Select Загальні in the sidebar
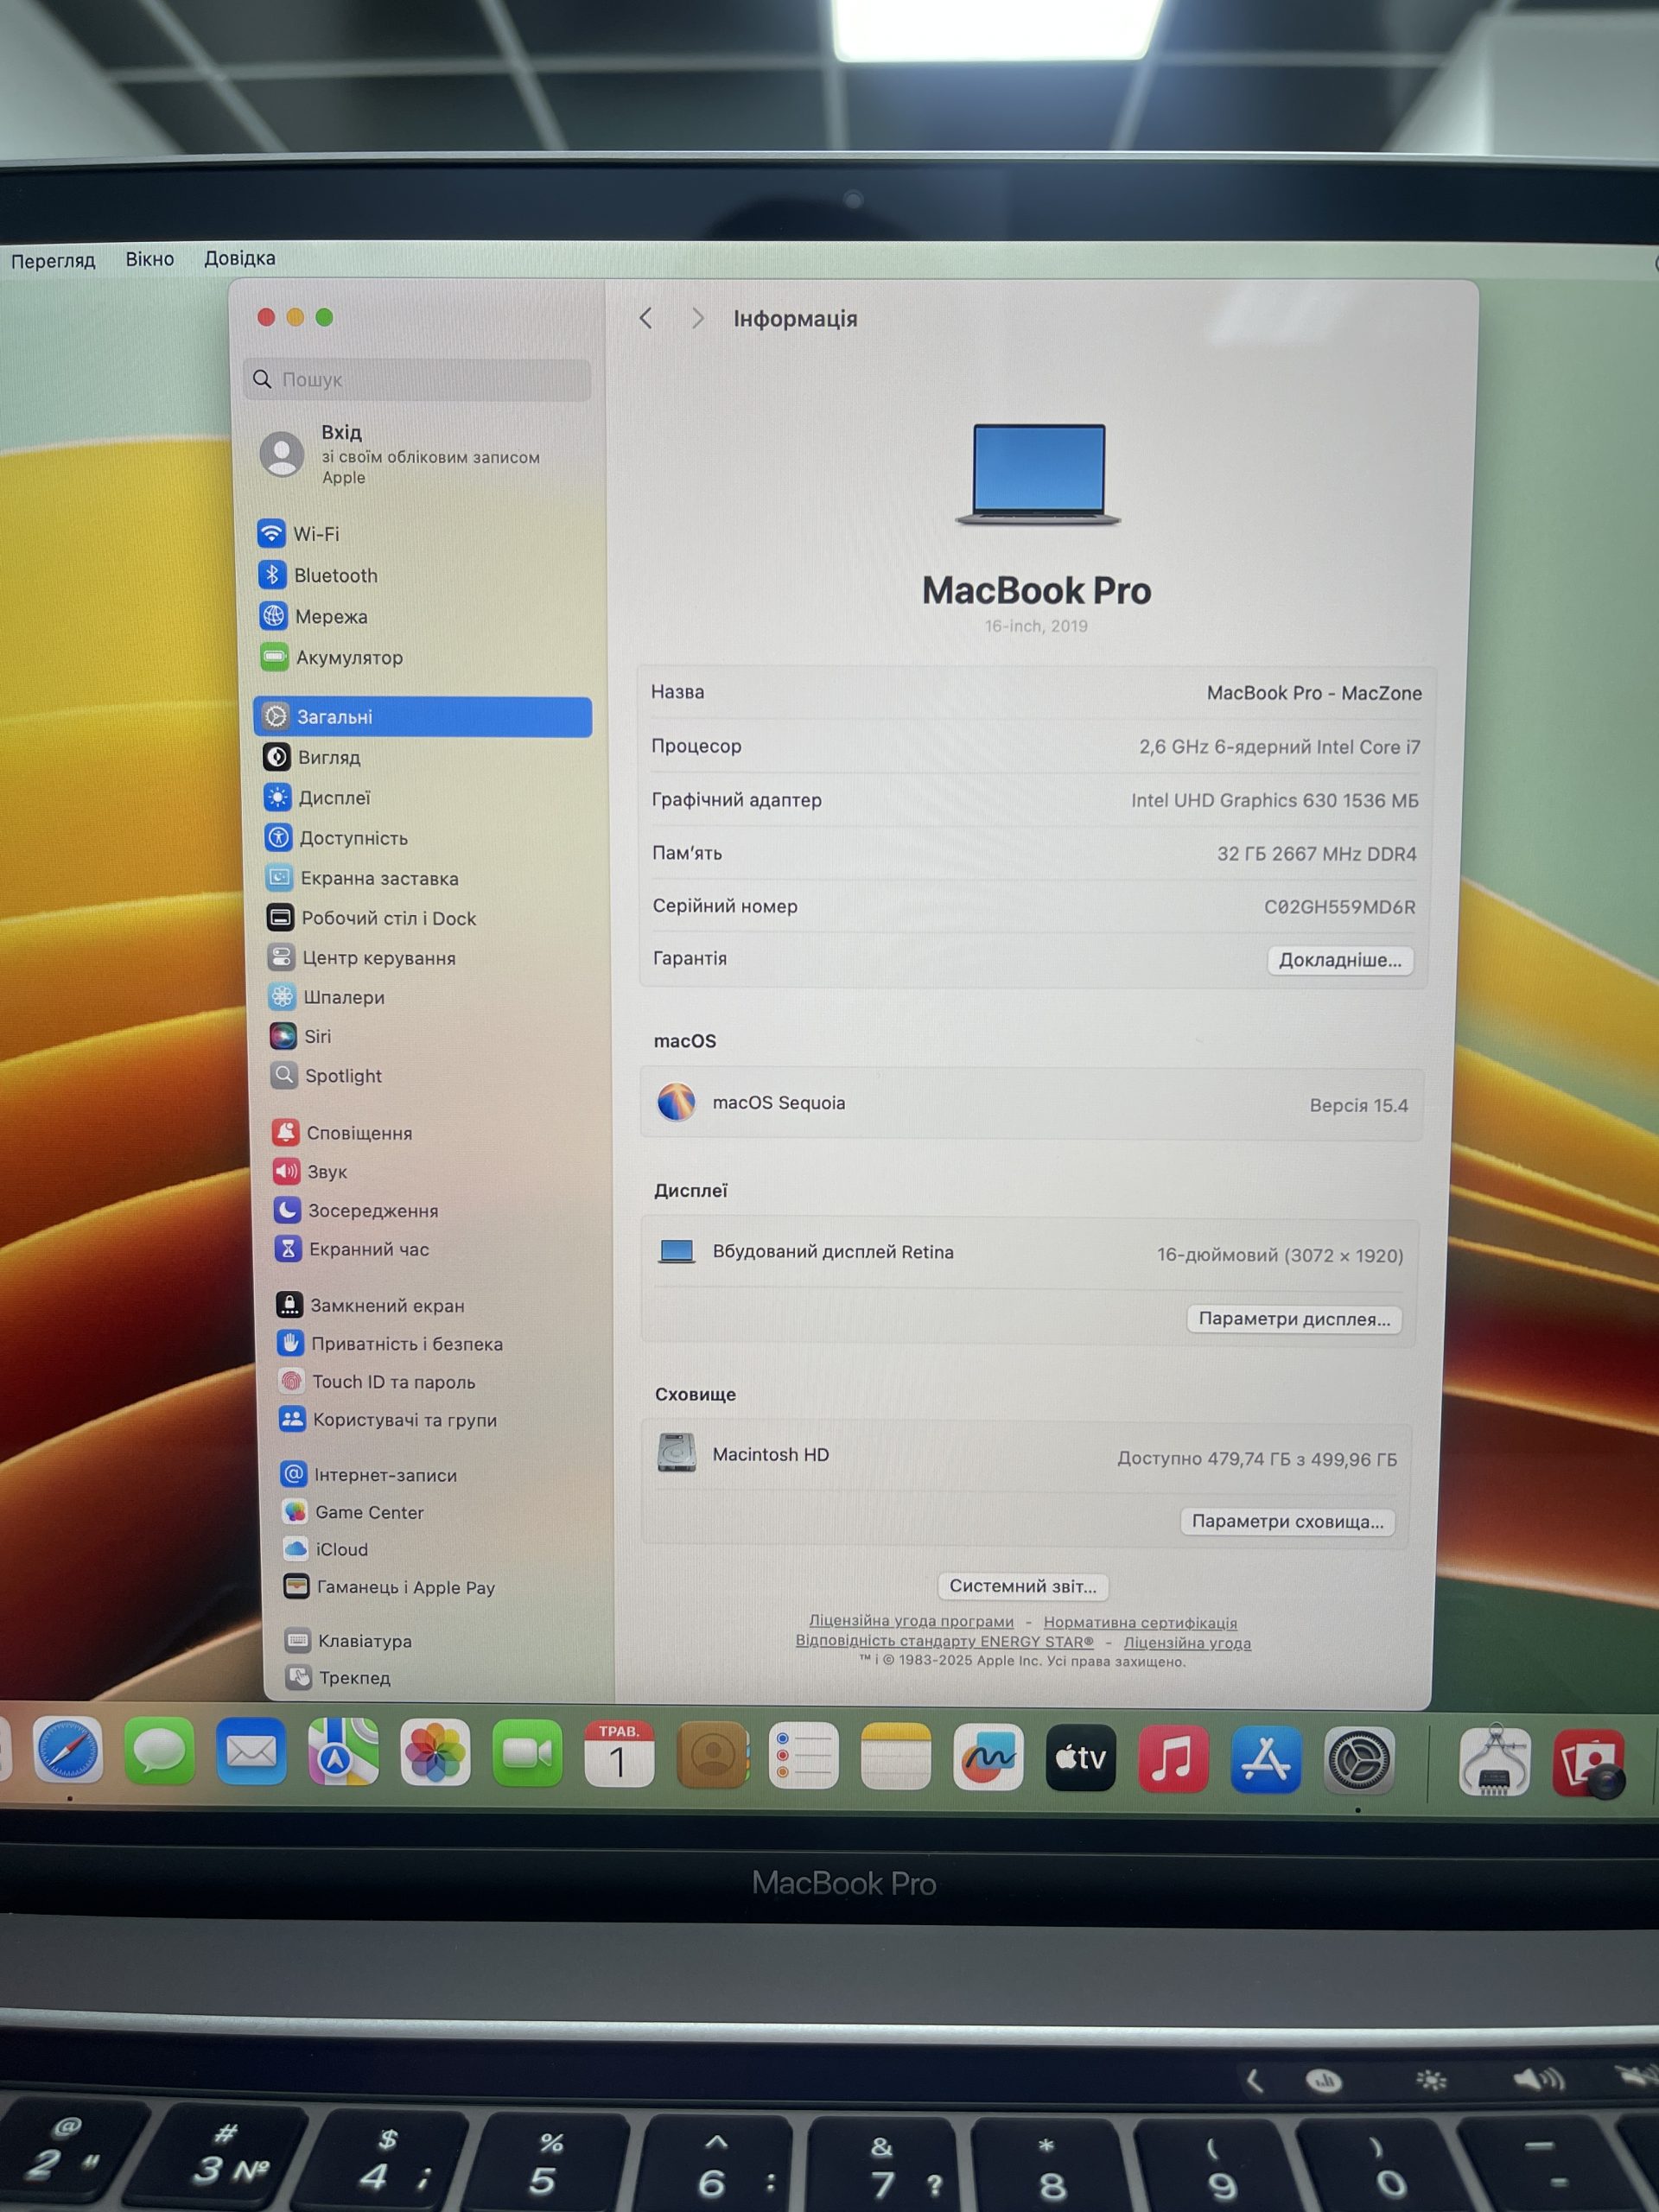 (423, 717)
